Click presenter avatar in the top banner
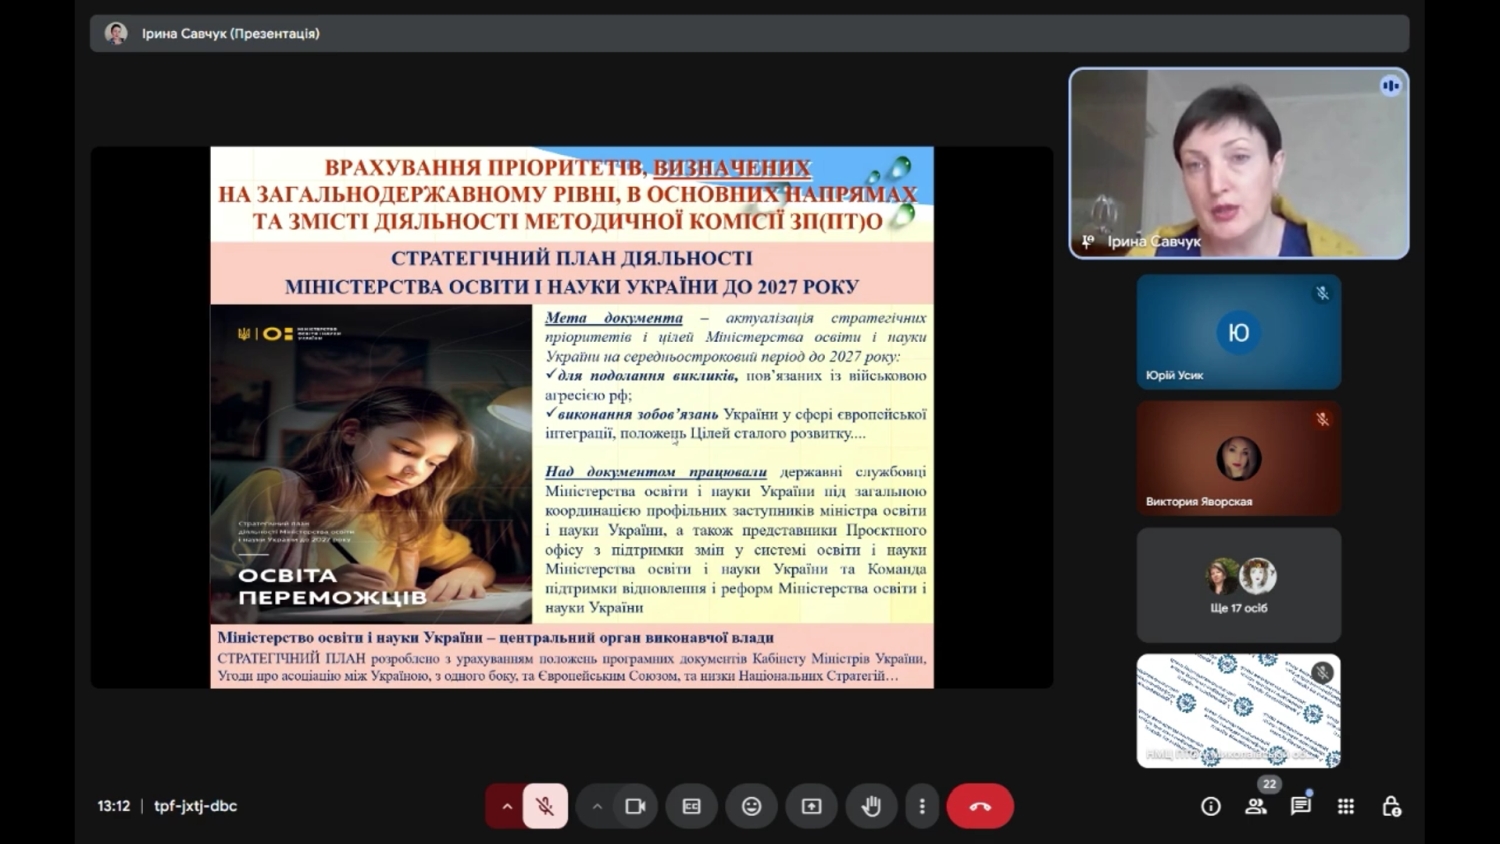The width and height of the screenshot is (1500, 844). point(116,33)
